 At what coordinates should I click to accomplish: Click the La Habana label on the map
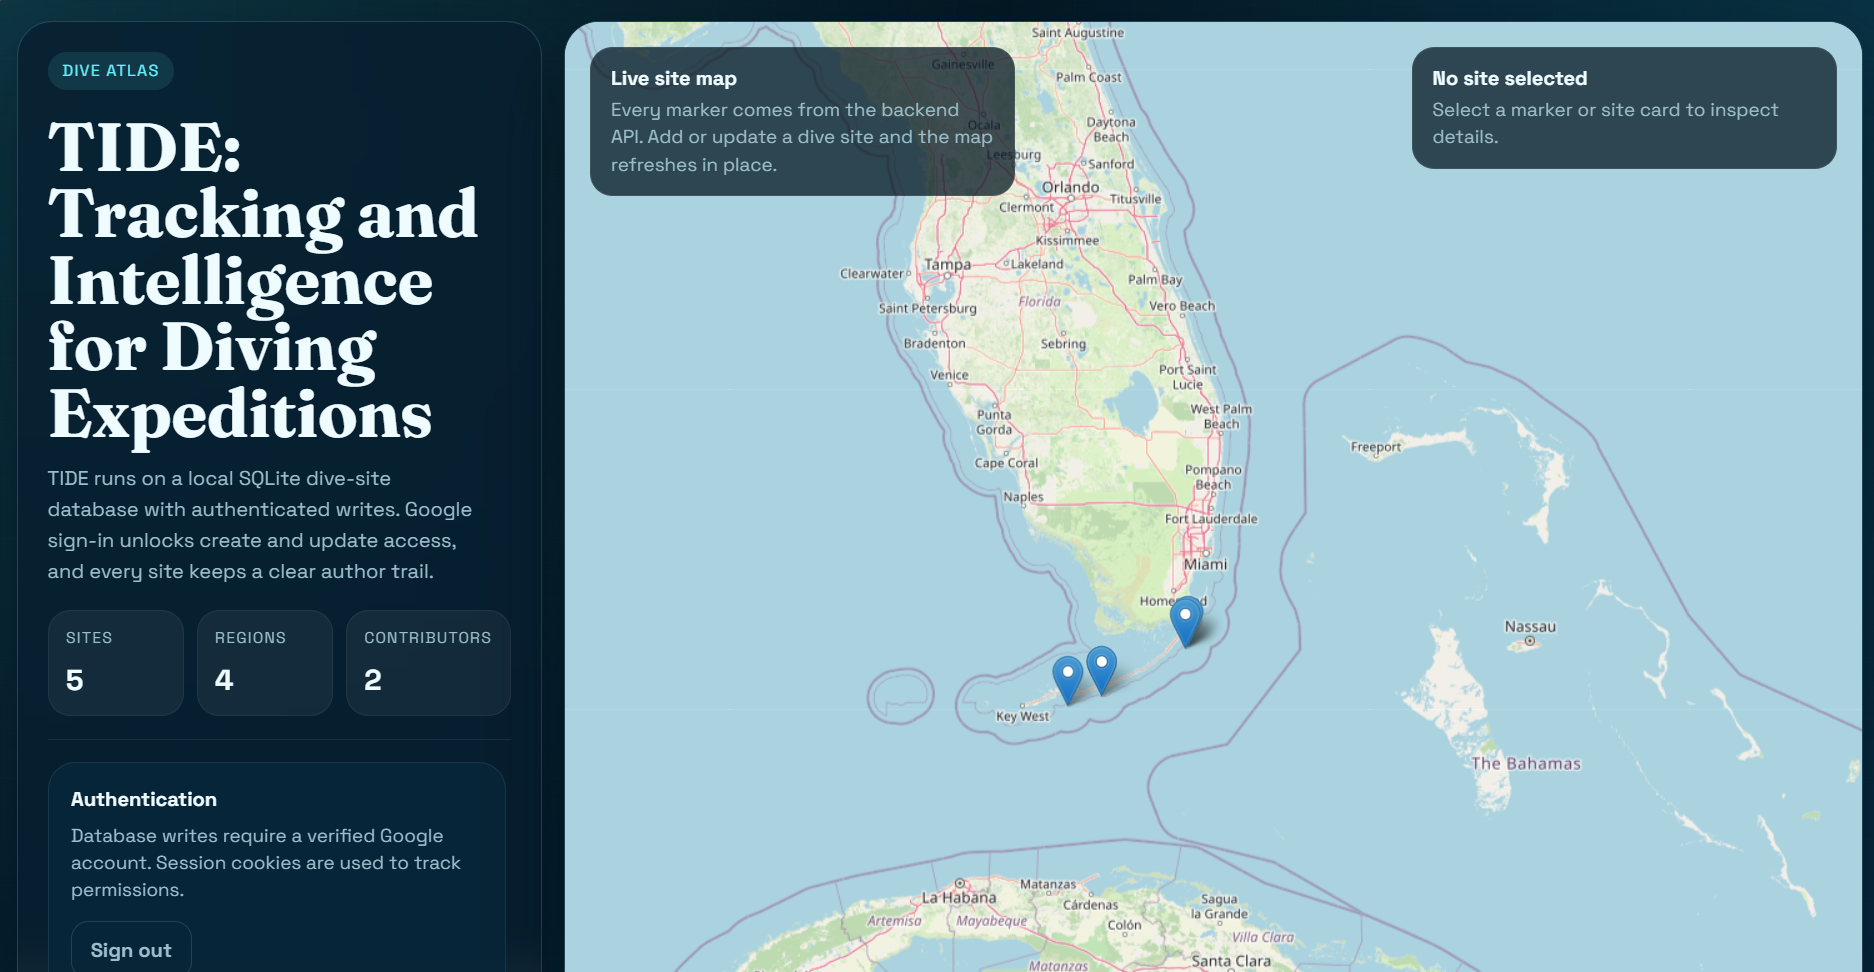(958, 898)
